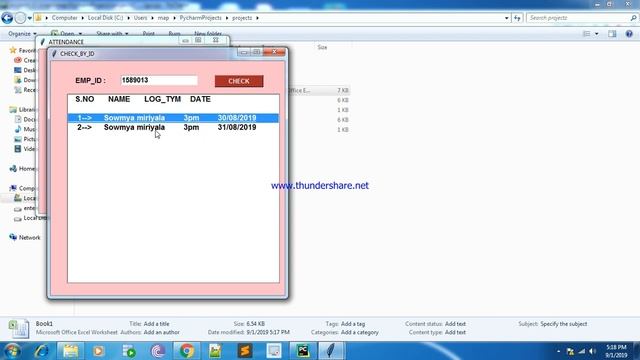Image resolution: width=640 pixels, height=360 pixels.
Task: Open the Share with menu
Action: pos(112,33)
